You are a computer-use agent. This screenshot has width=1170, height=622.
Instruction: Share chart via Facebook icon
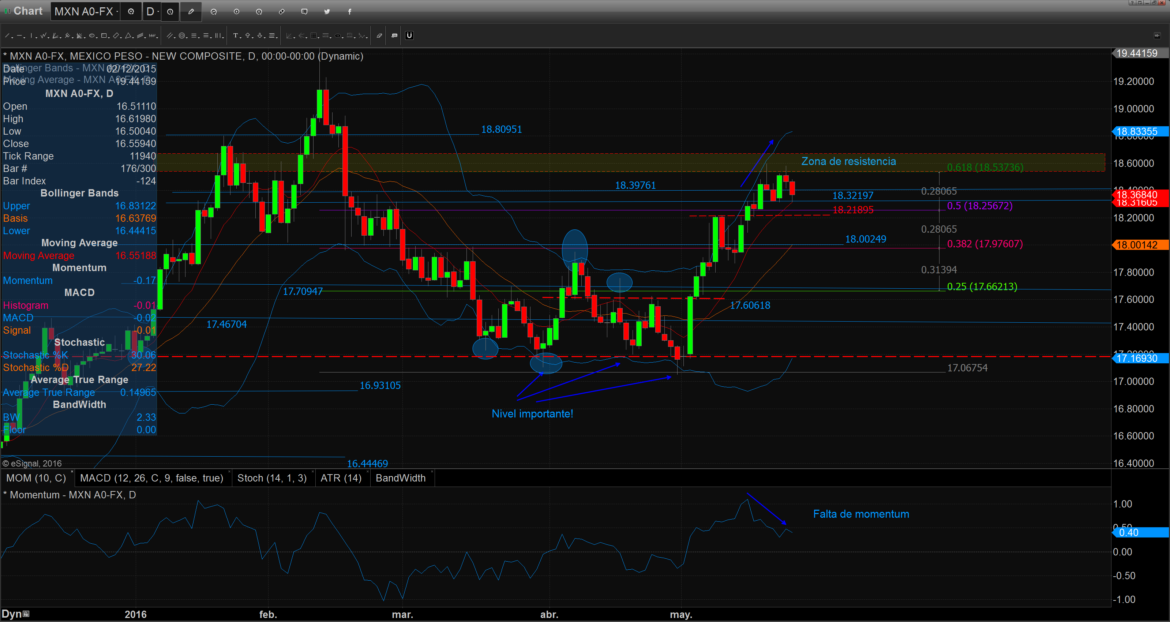349,11
